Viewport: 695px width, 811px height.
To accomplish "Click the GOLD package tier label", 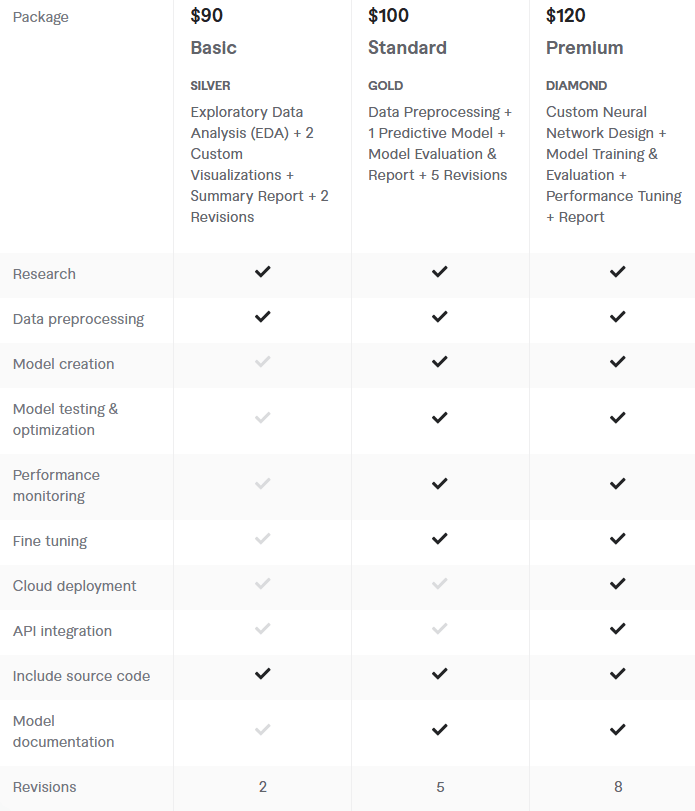I will 386,86.
